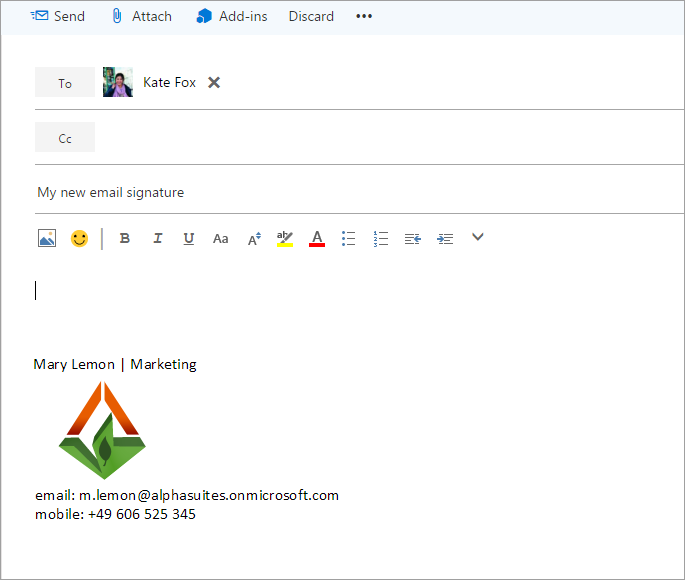Click Kate Fox's profile picture
This screenshot has height=580, width=685.
coord(118,82)
